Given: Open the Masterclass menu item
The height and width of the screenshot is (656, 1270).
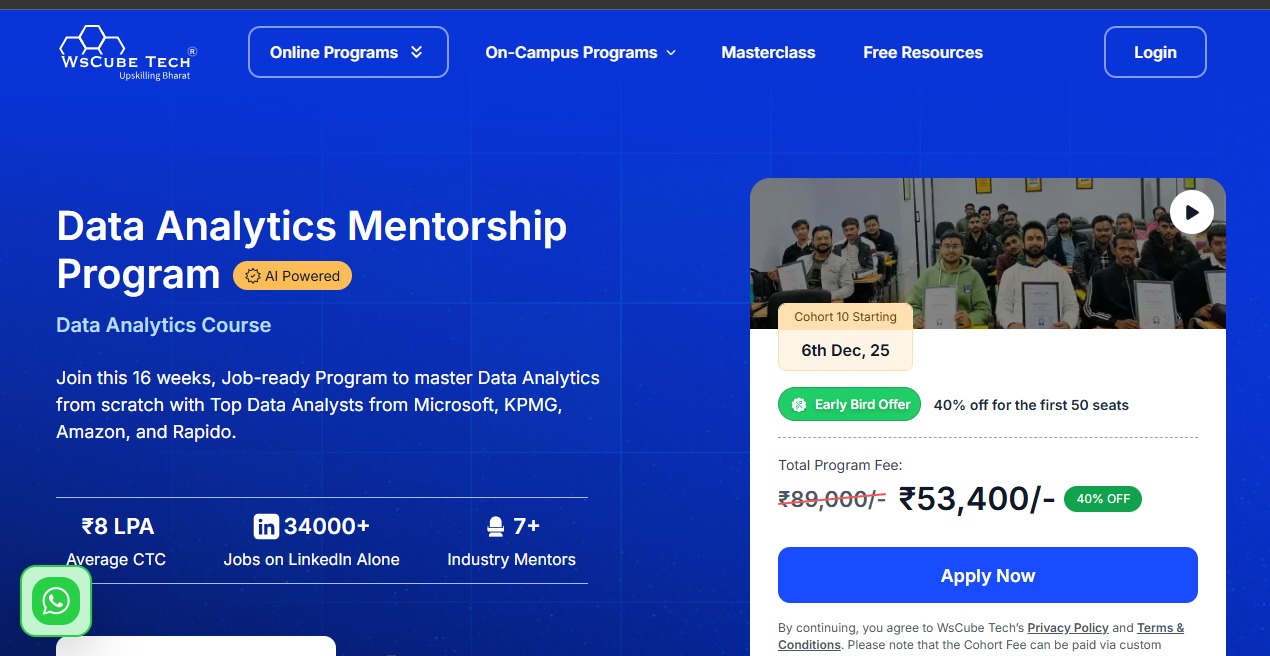Looking at the screenshot, I should (x=768, y=52).
